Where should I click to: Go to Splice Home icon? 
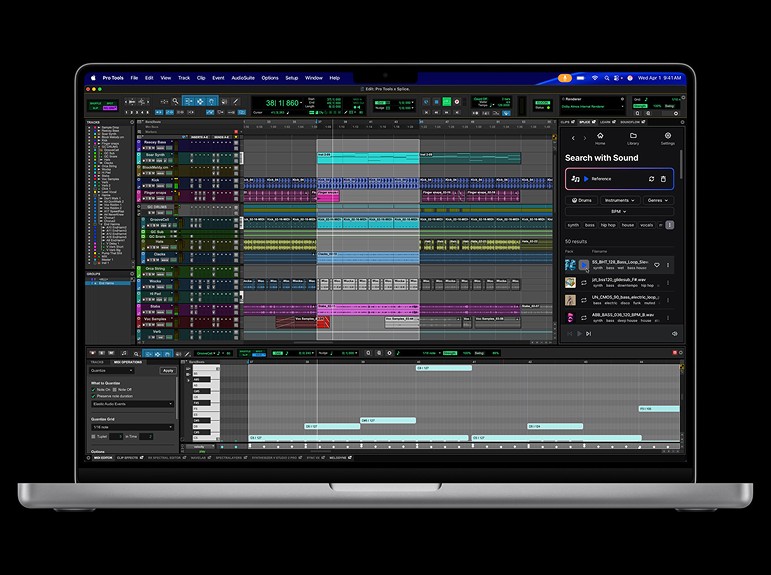(600, 135)
